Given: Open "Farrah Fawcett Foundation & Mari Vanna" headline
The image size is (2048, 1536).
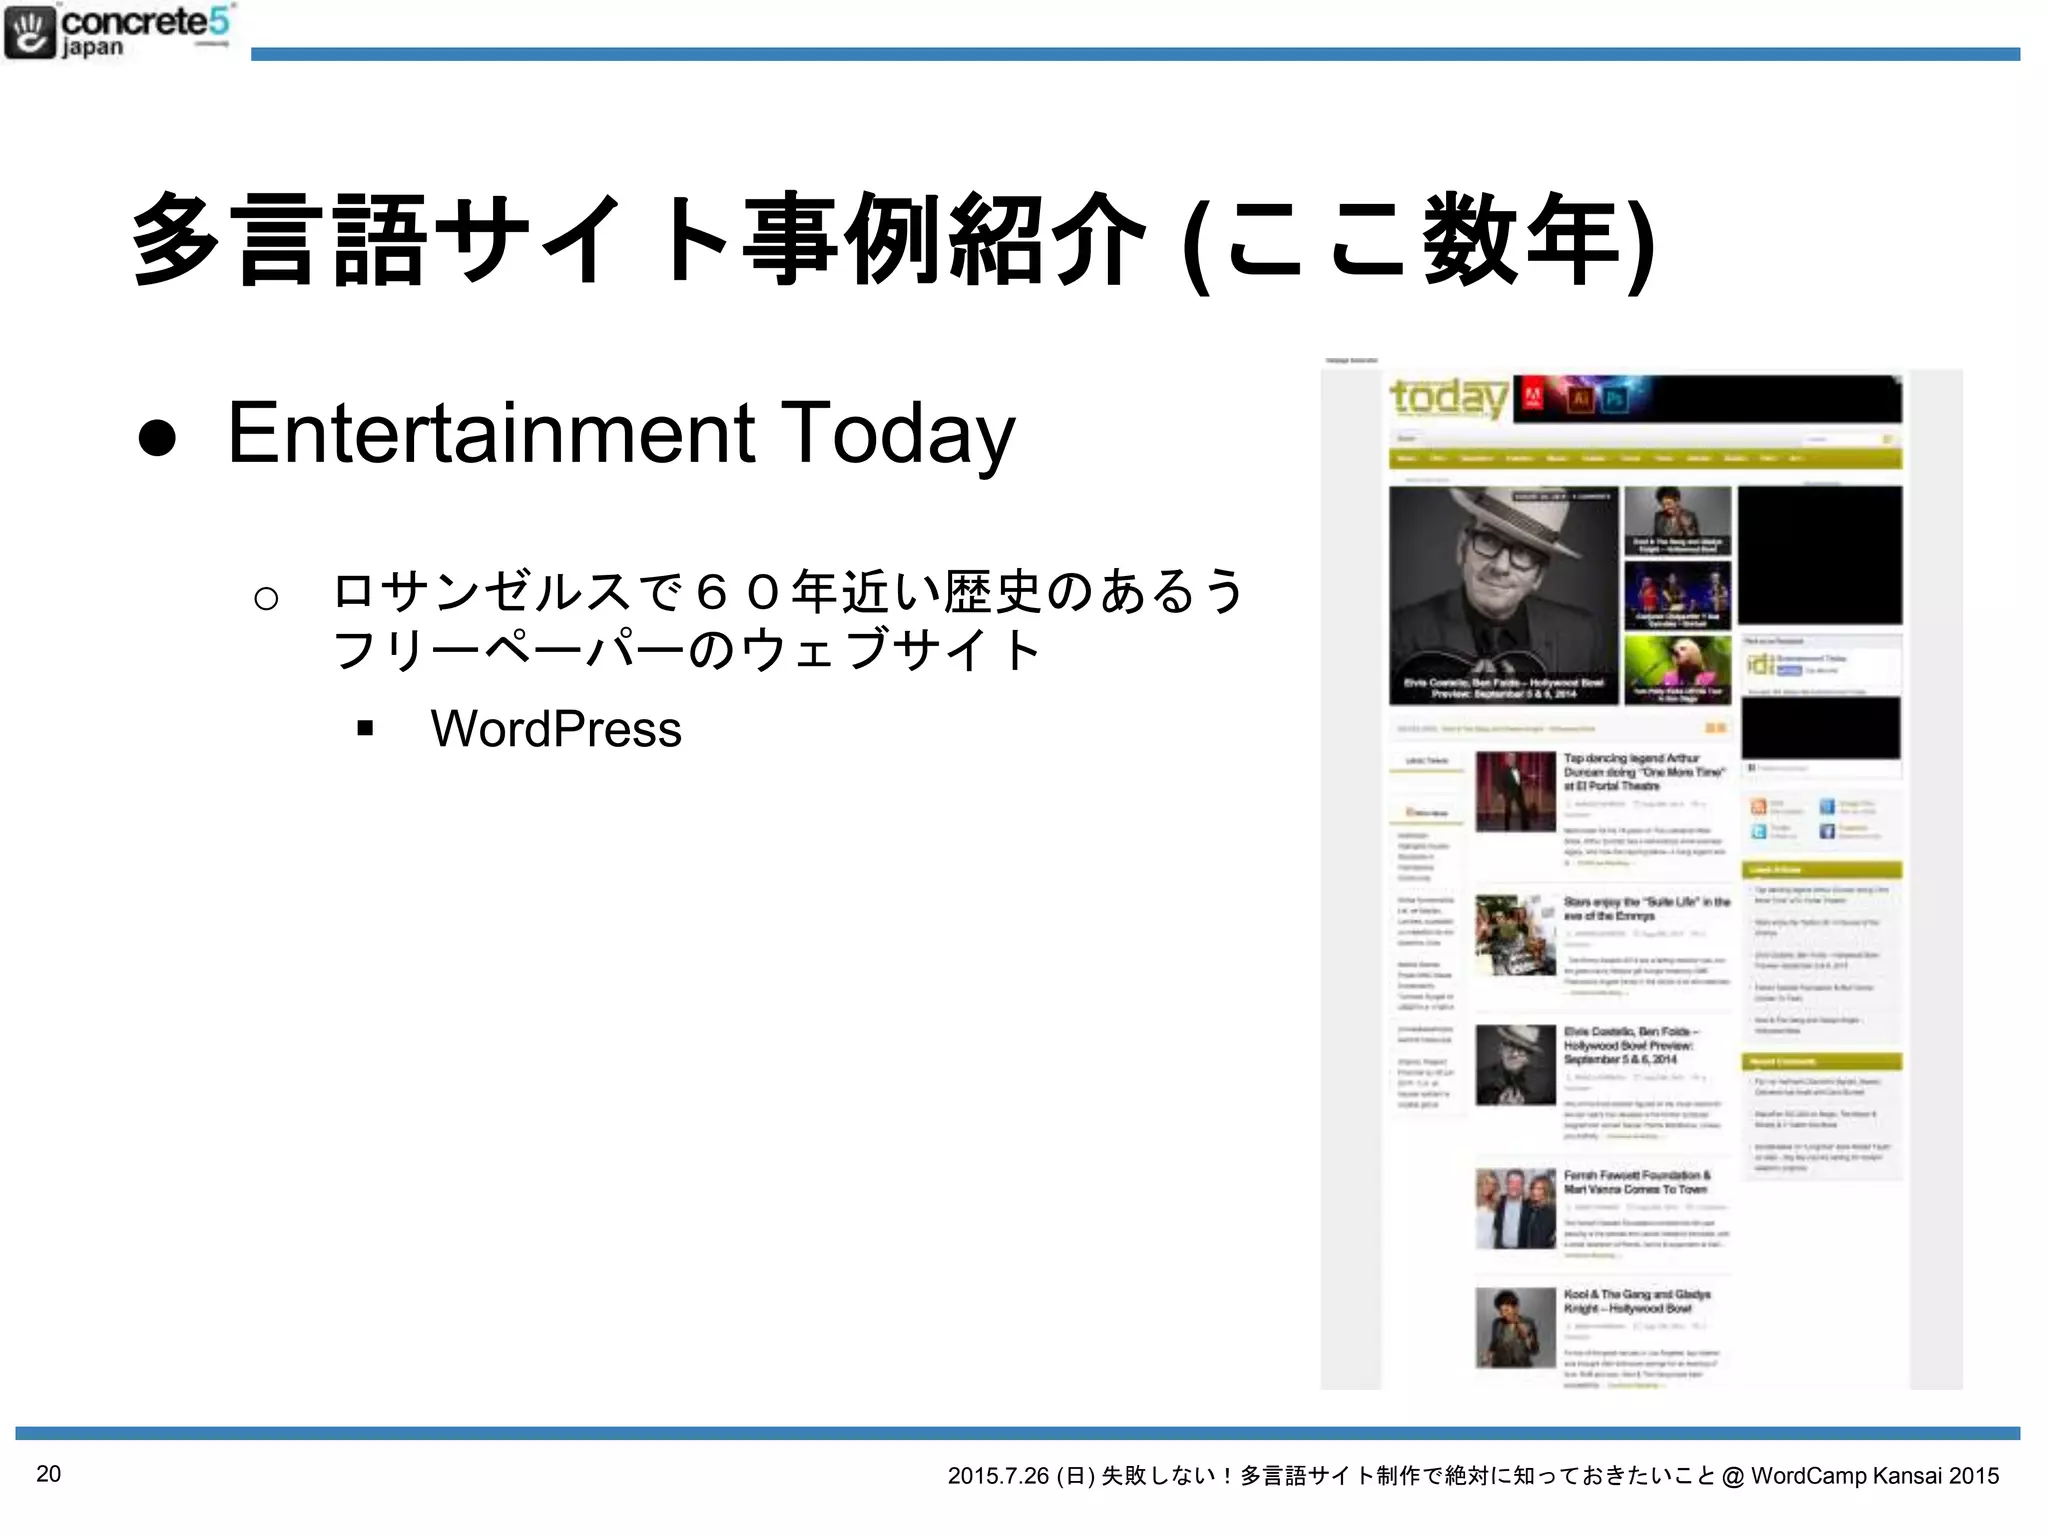Looking at the screenshot, I should click(1637, 1182).
